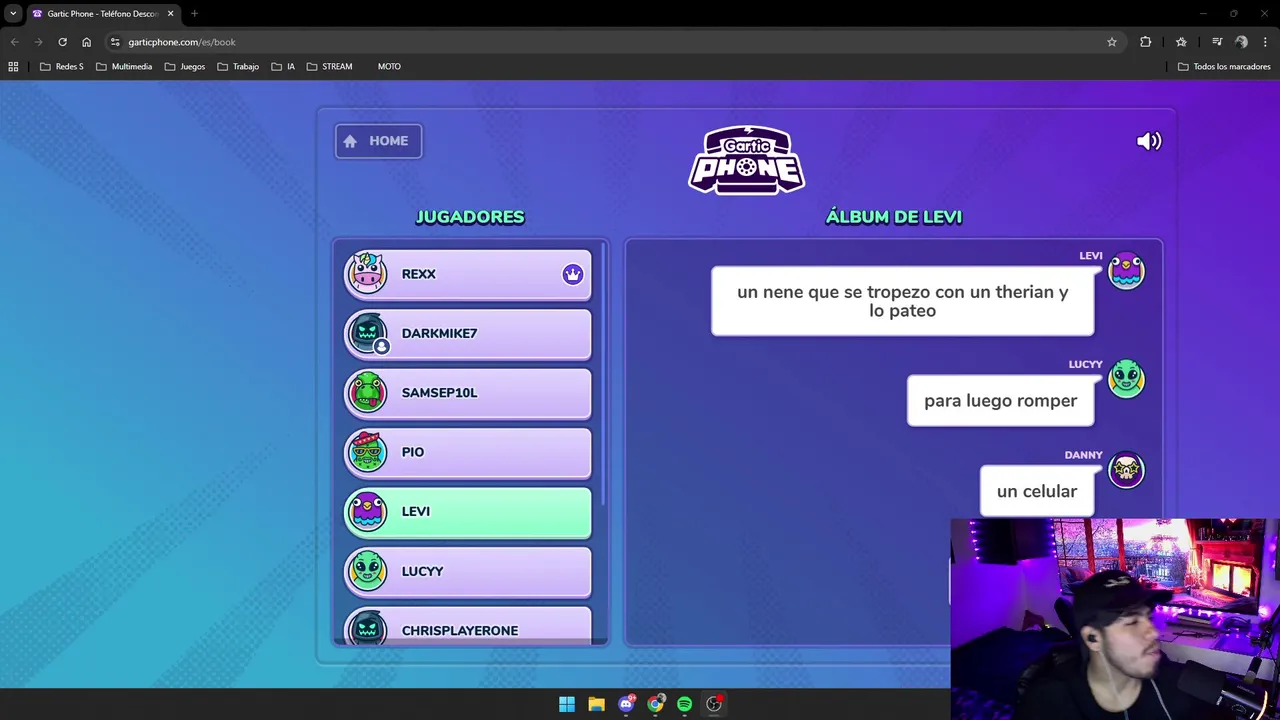Mute the Gartic Phone sound speaker icon
Image resolution: width=1280 pixels, height=720 pixels.
(x=1149, y=141)
